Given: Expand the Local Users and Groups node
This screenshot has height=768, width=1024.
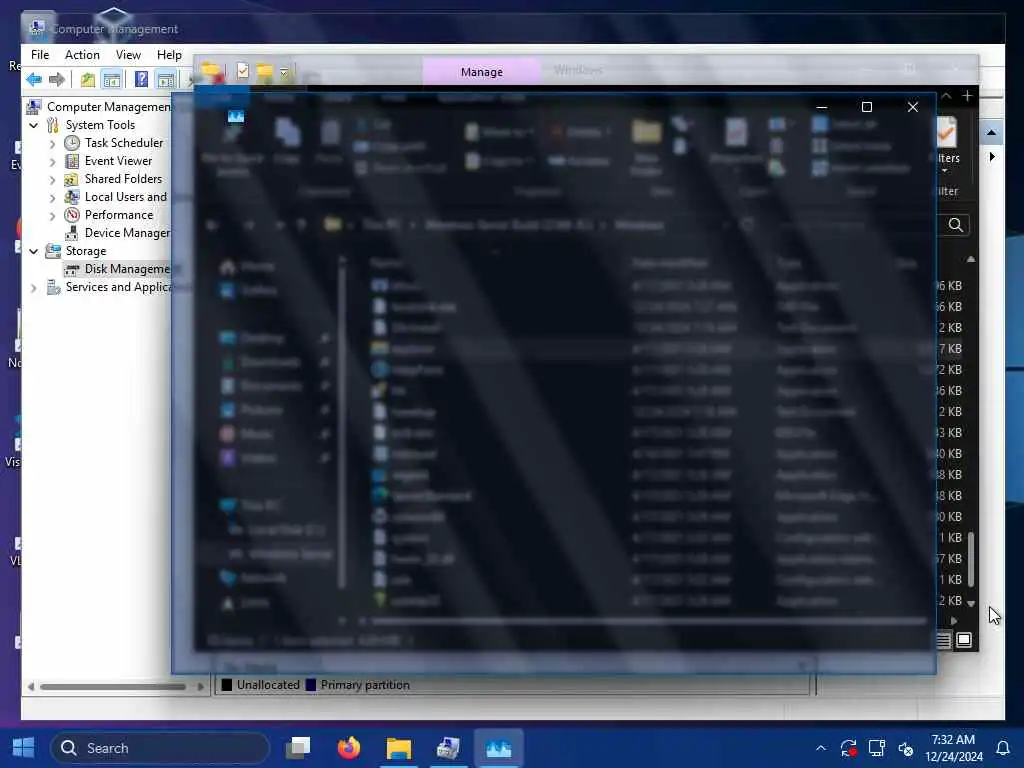Looking at the screenshot, I should pos(52,197).
